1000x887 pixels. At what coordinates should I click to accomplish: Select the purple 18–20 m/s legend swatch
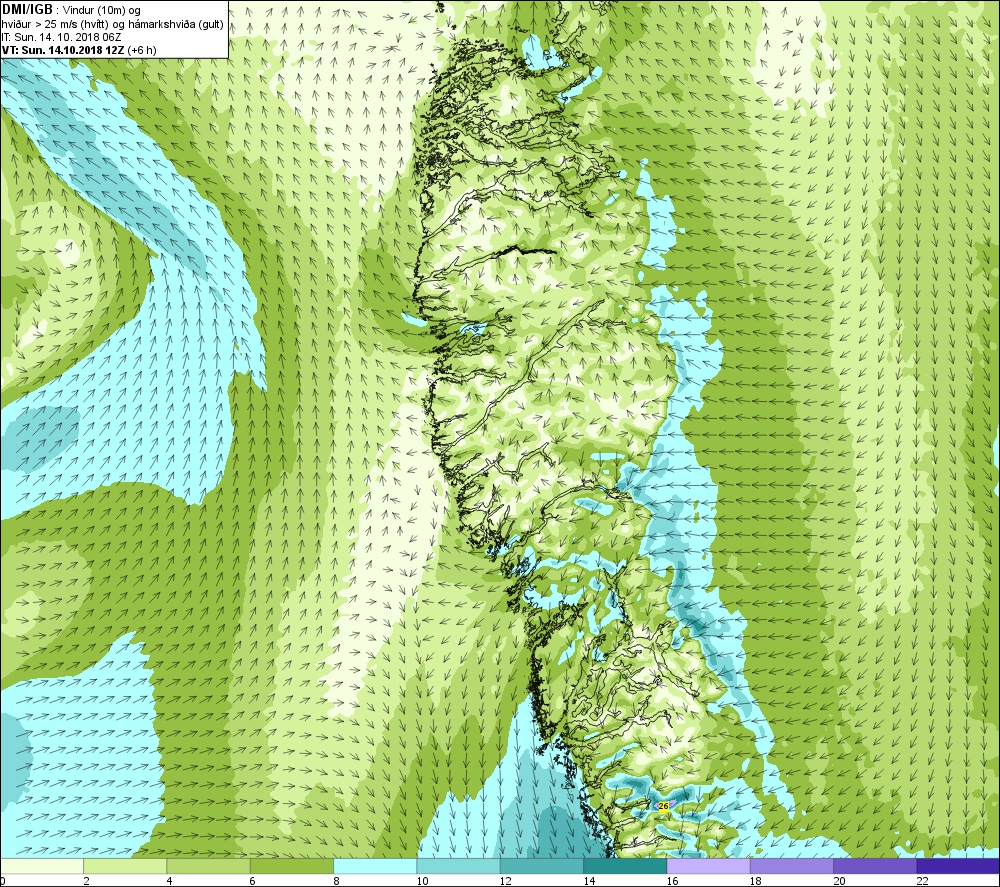point(791,866)
